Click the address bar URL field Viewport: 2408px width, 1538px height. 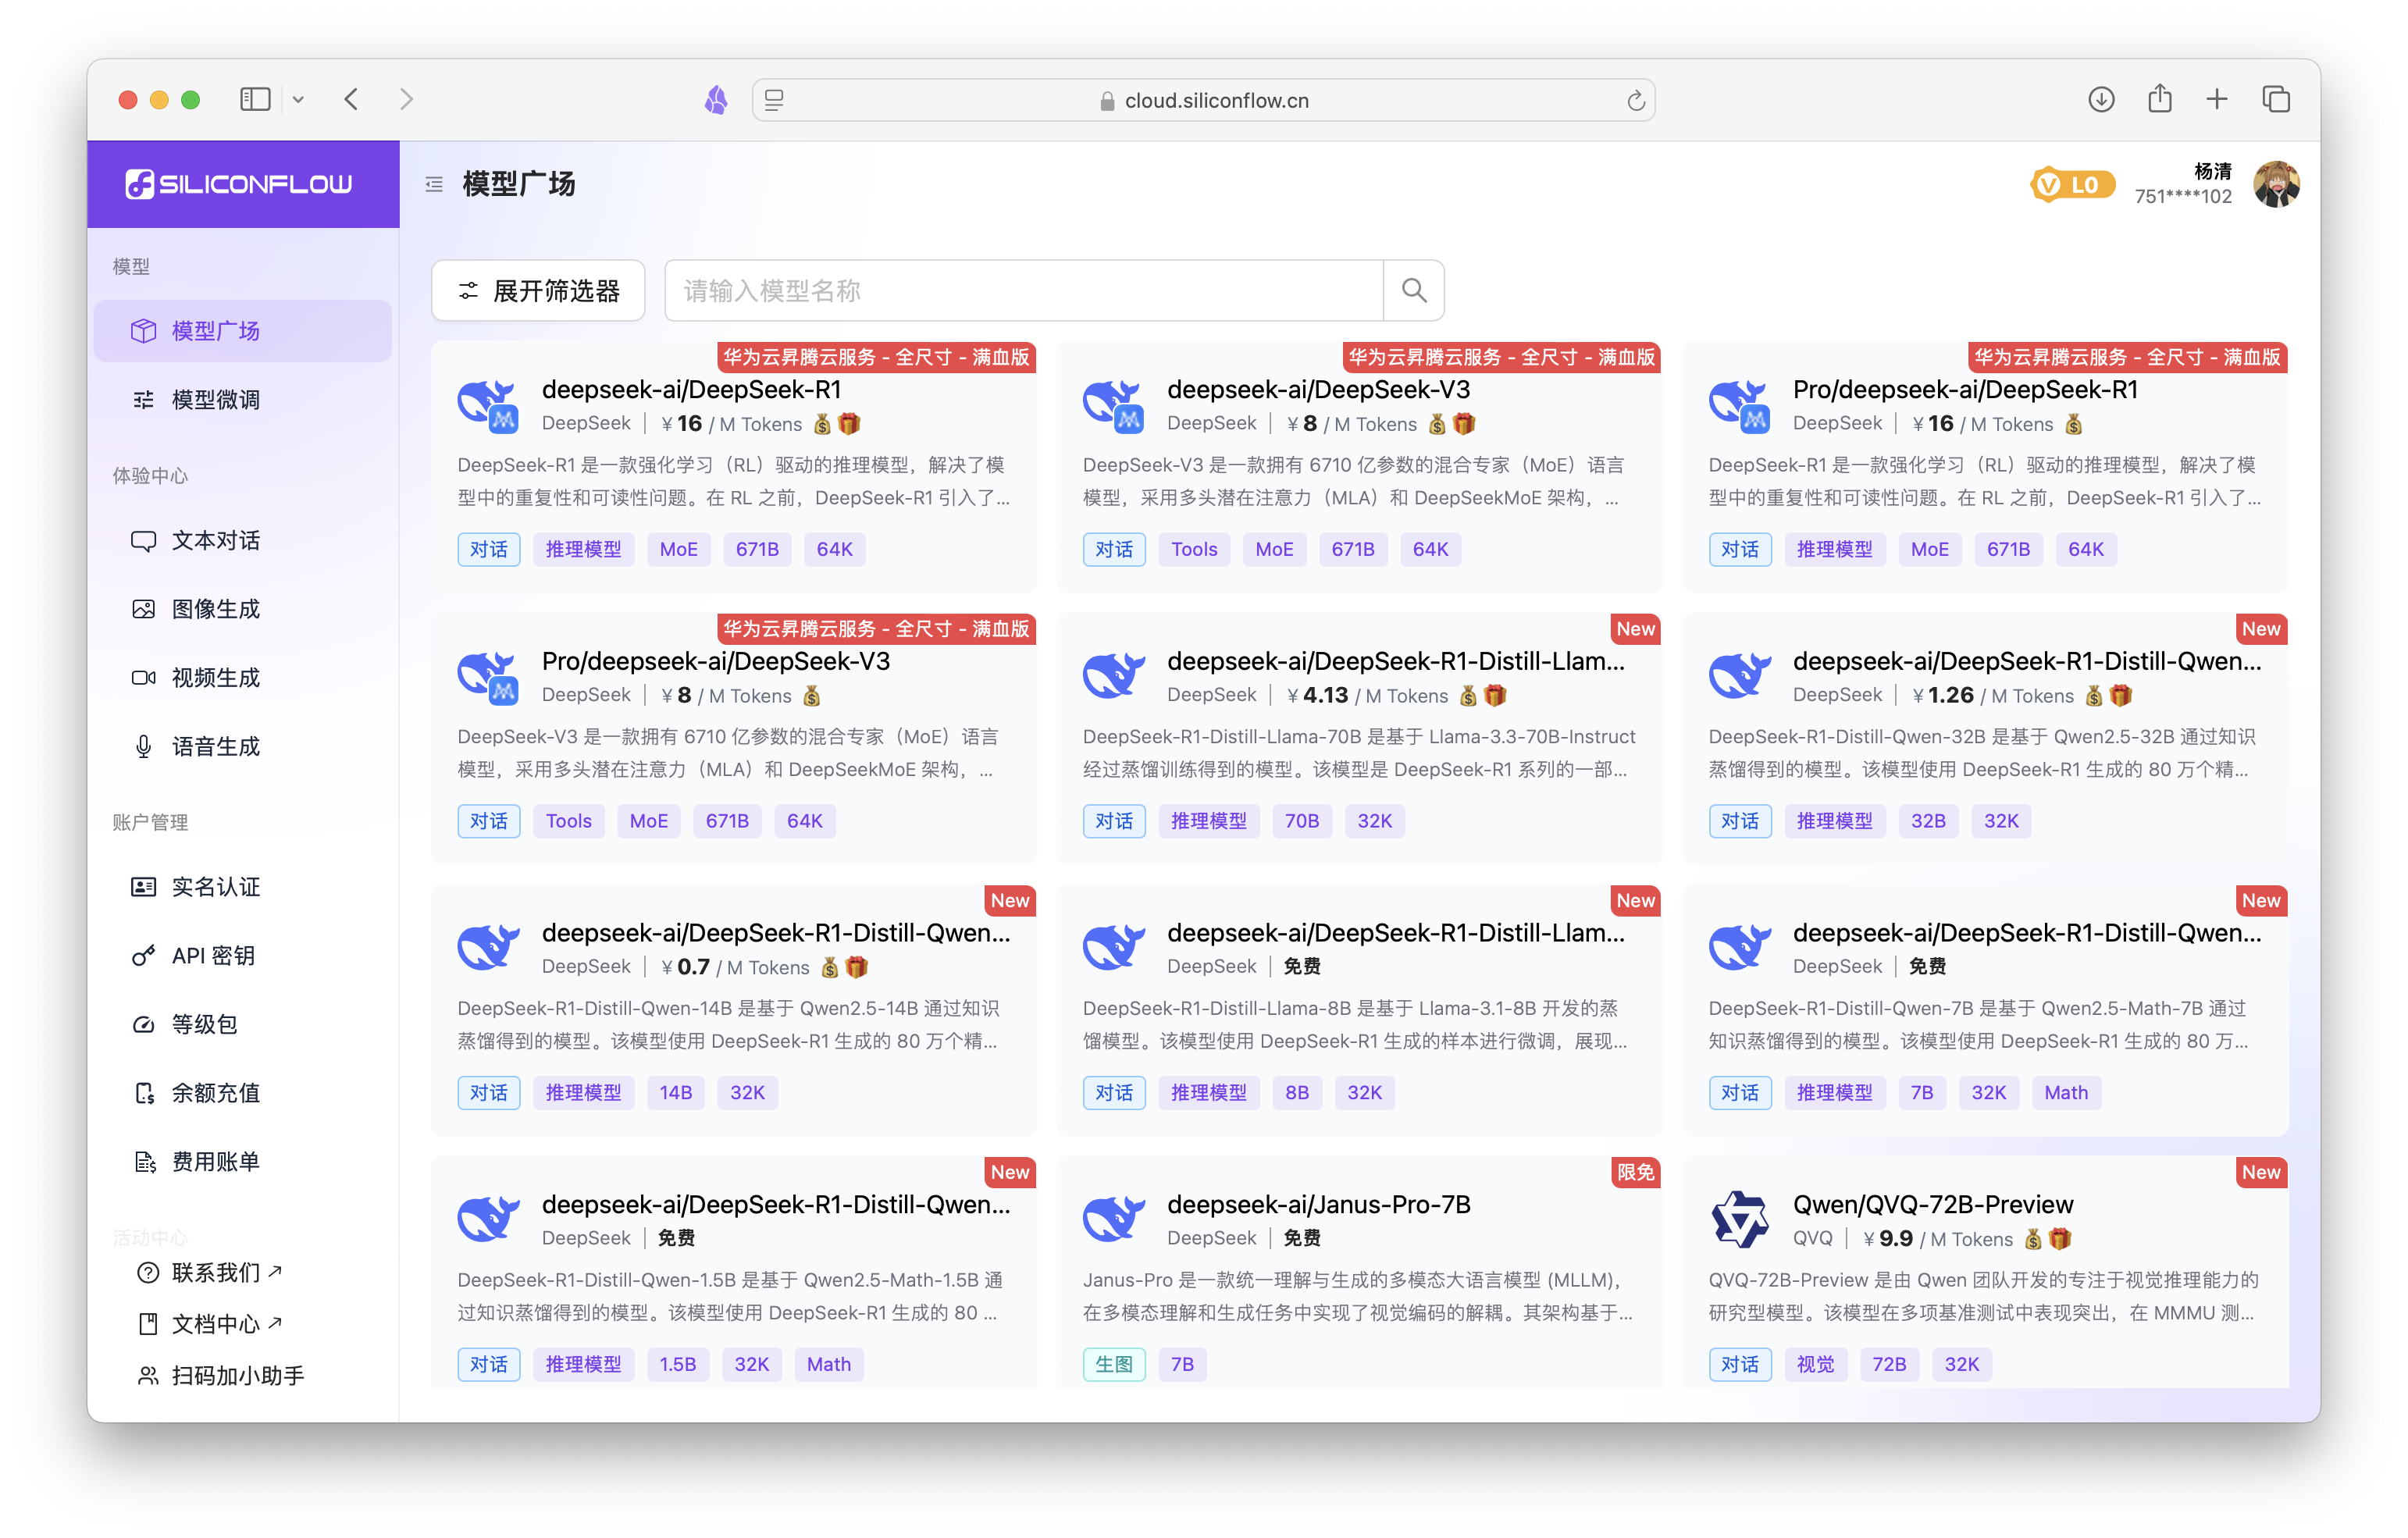point(1203,100)
